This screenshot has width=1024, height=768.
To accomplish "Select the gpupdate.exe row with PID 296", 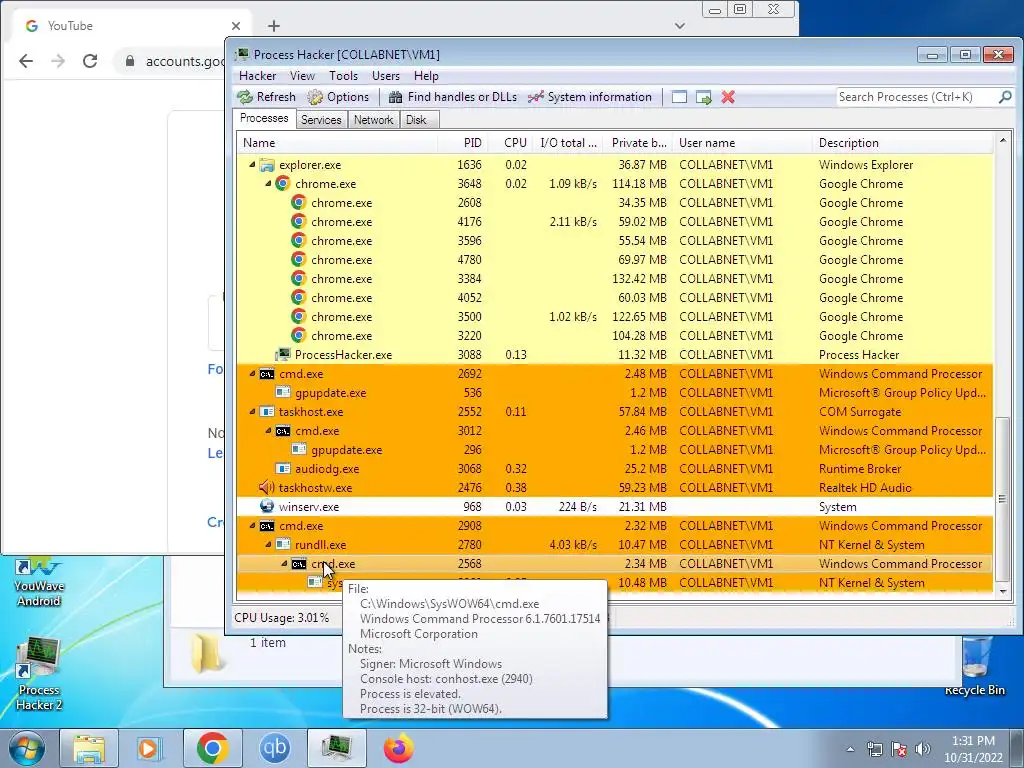I will (615, 449).
